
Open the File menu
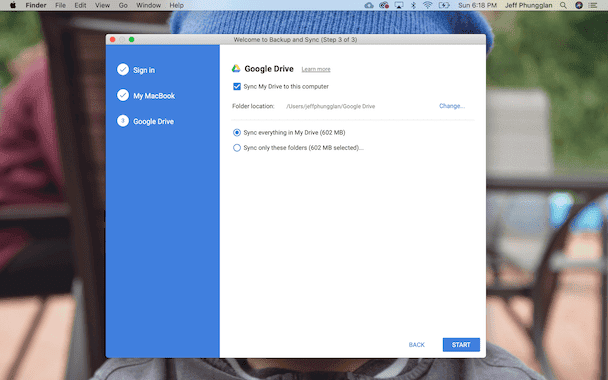pos(60,5)
